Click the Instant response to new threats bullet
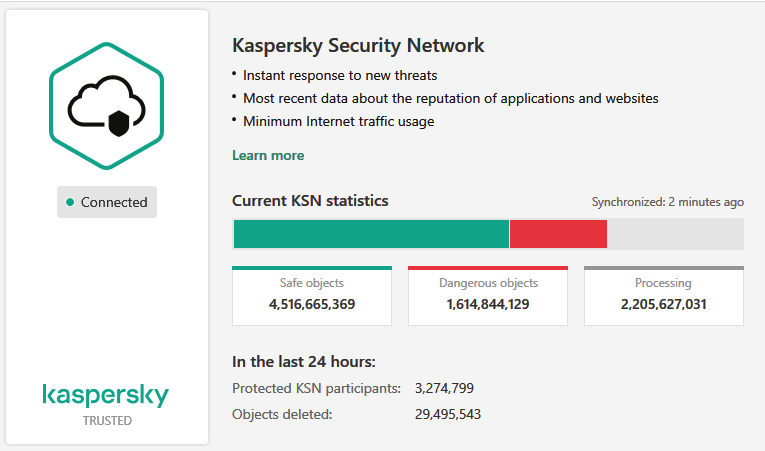This screenshot has width=765, height=451. [340, 75]
